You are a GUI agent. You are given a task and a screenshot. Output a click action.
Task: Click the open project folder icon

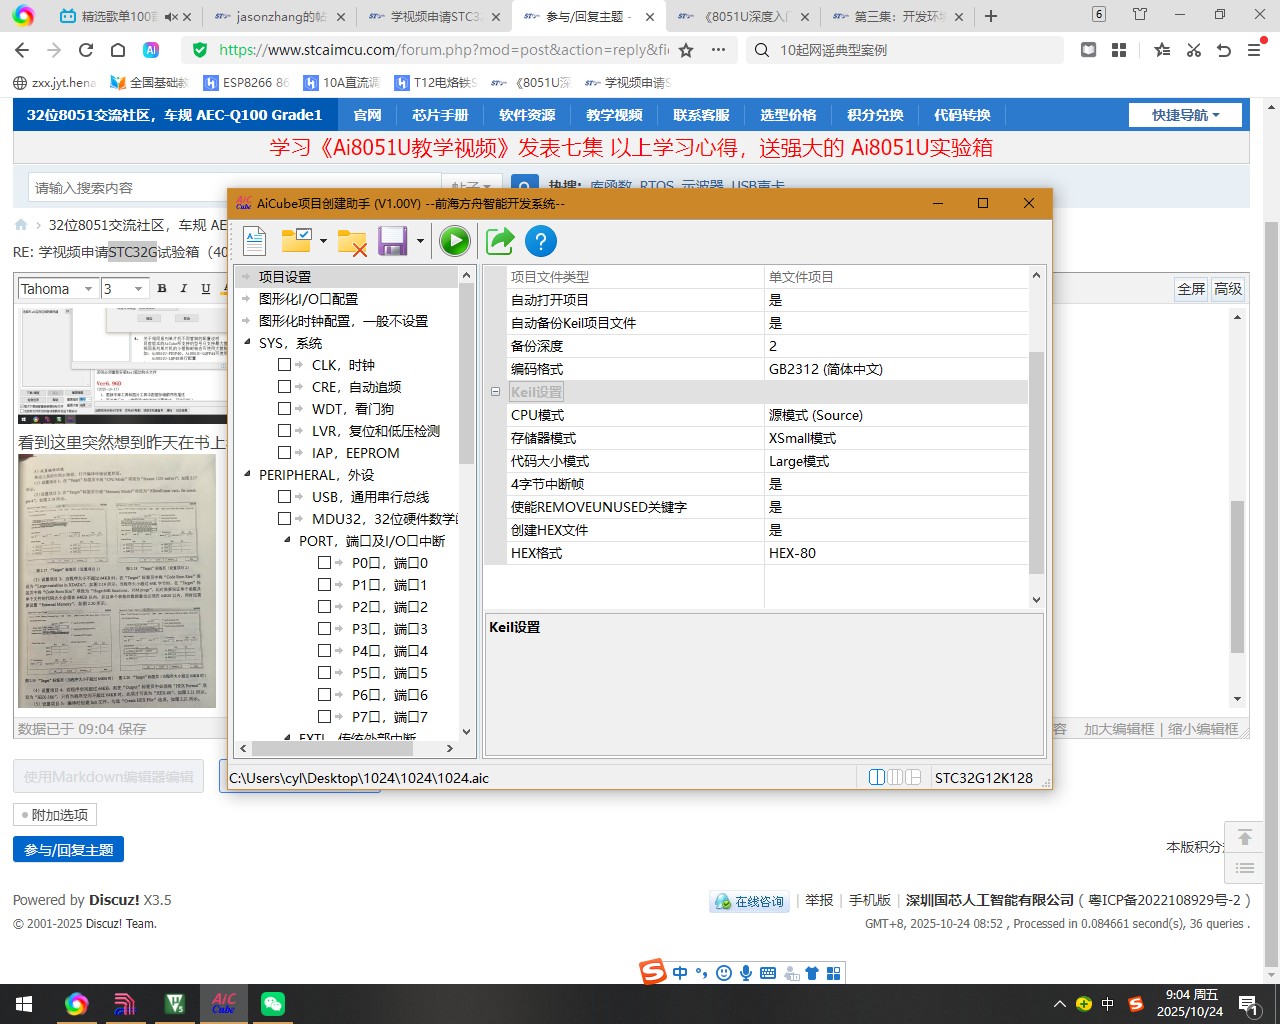coord(297,241)
